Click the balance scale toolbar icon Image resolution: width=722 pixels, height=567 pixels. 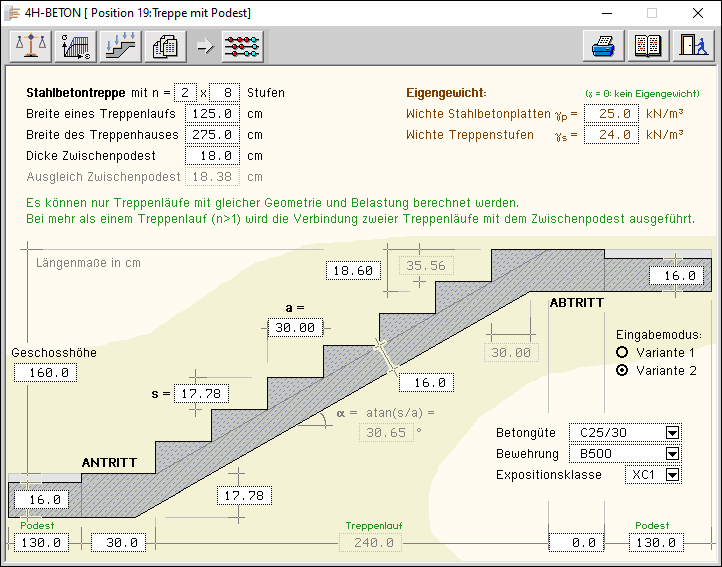30,46
